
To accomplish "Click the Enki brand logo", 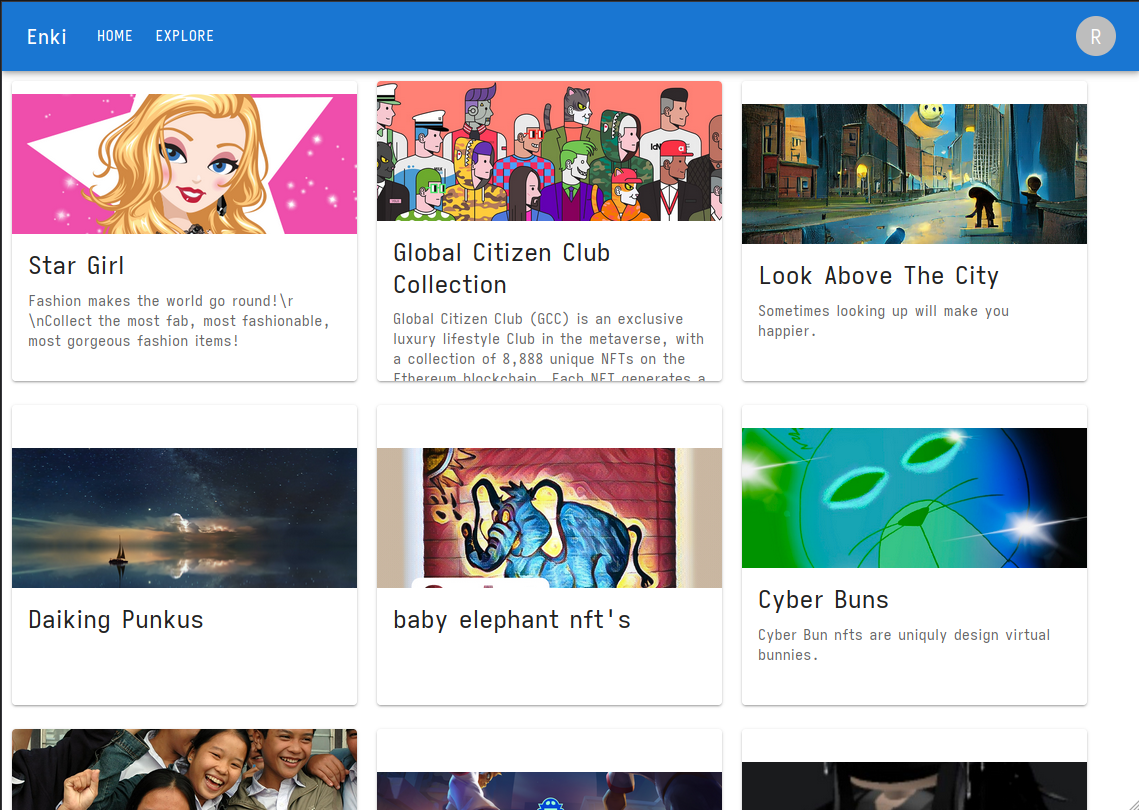I will tap(46, 36).
